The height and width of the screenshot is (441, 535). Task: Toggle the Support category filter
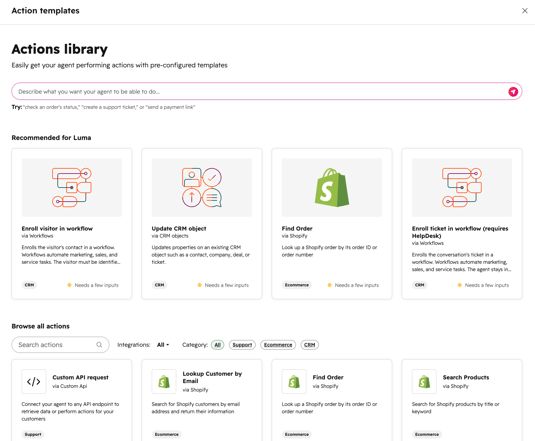tap(242, 345)
